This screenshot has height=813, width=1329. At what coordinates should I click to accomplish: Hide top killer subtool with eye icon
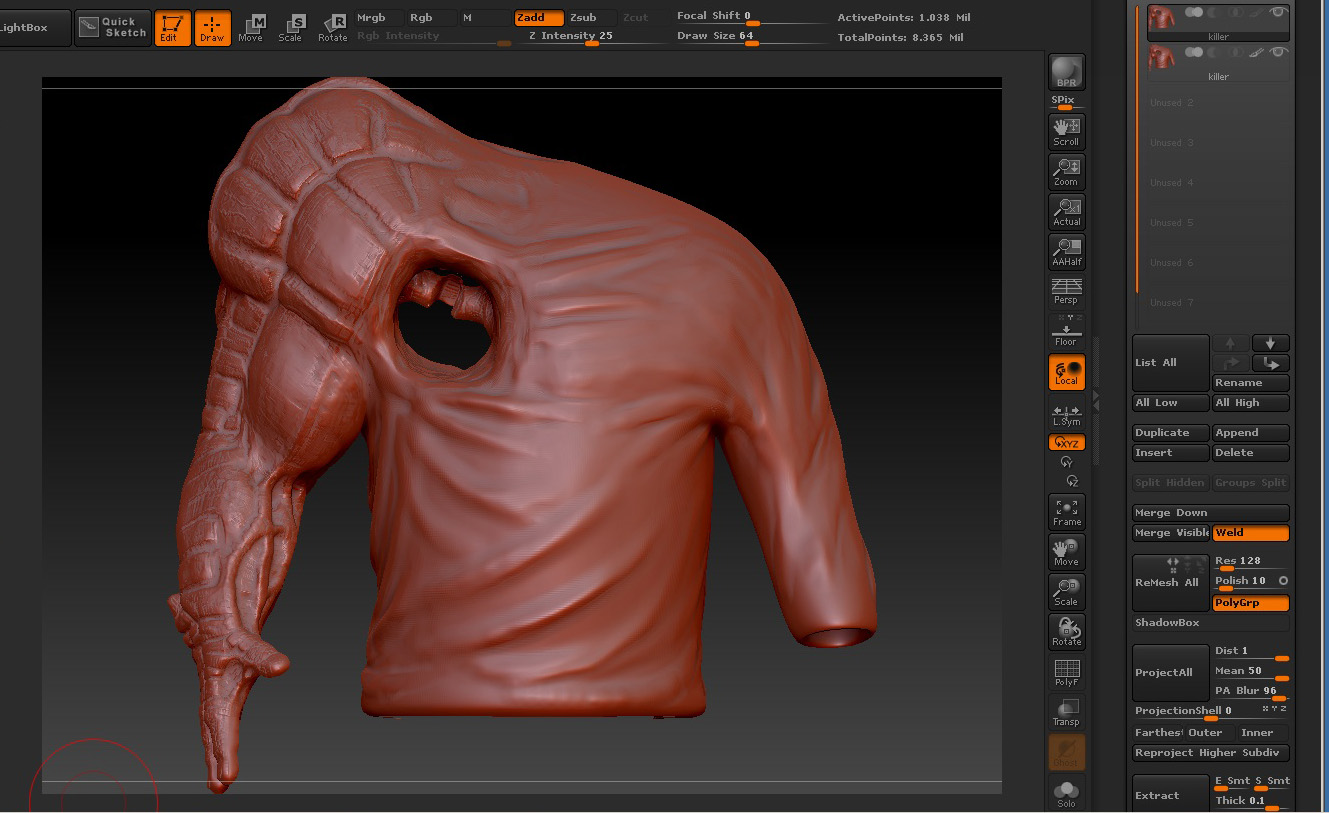click(x=1276, y=12)
